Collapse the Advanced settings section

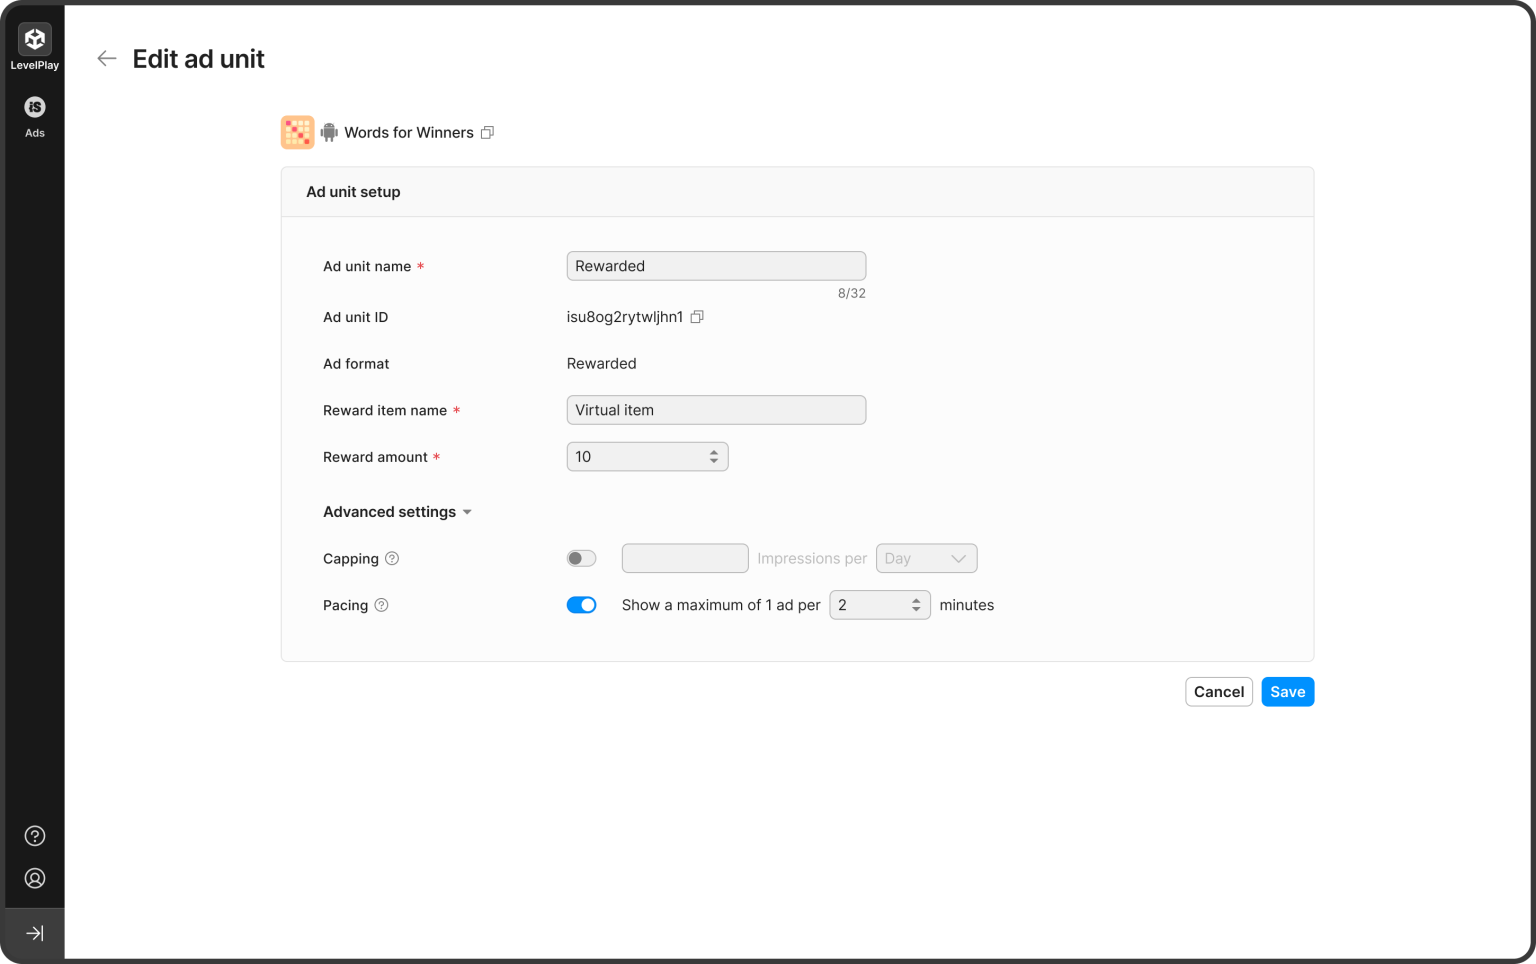[x=467, y=511]
